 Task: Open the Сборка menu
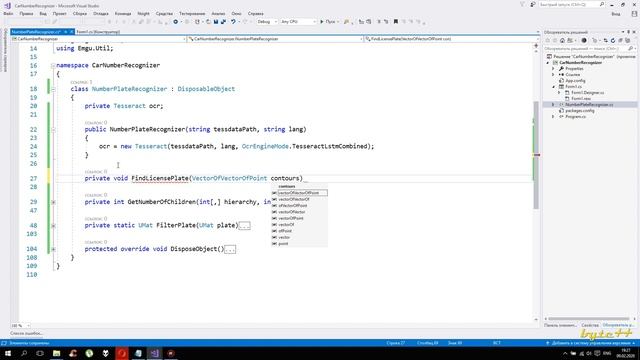pos(80,13)
